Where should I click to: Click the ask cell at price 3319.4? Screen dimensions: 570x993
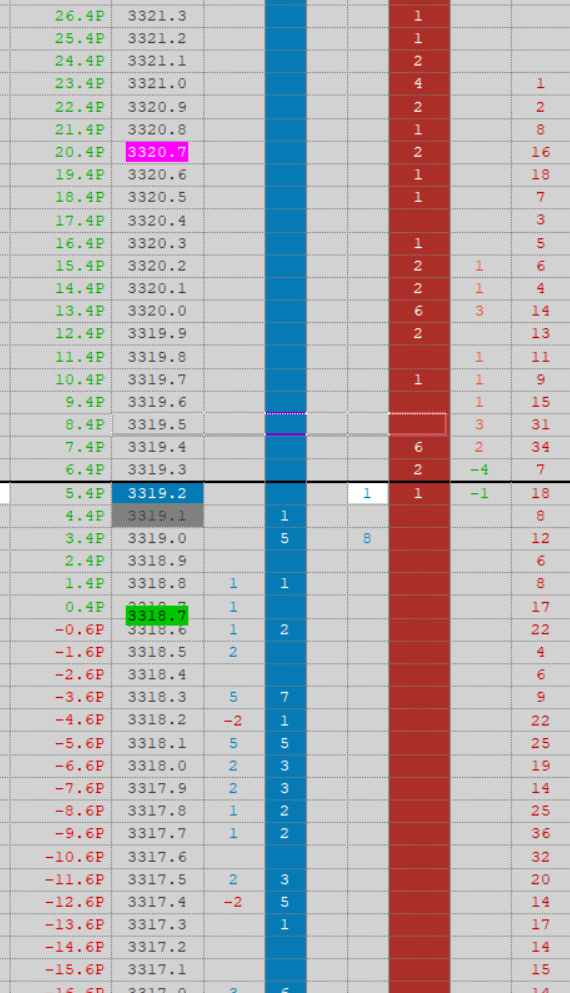(x=419, y=447)
